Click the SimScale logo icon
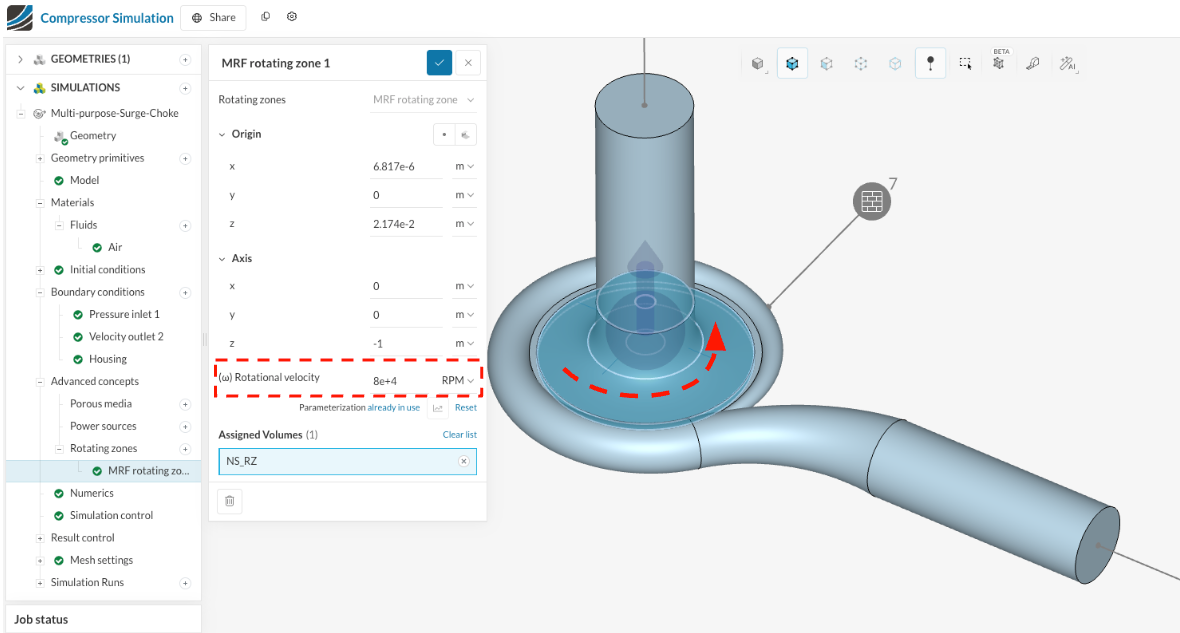The image size is (1180, 633). click(x=20, y=17)
